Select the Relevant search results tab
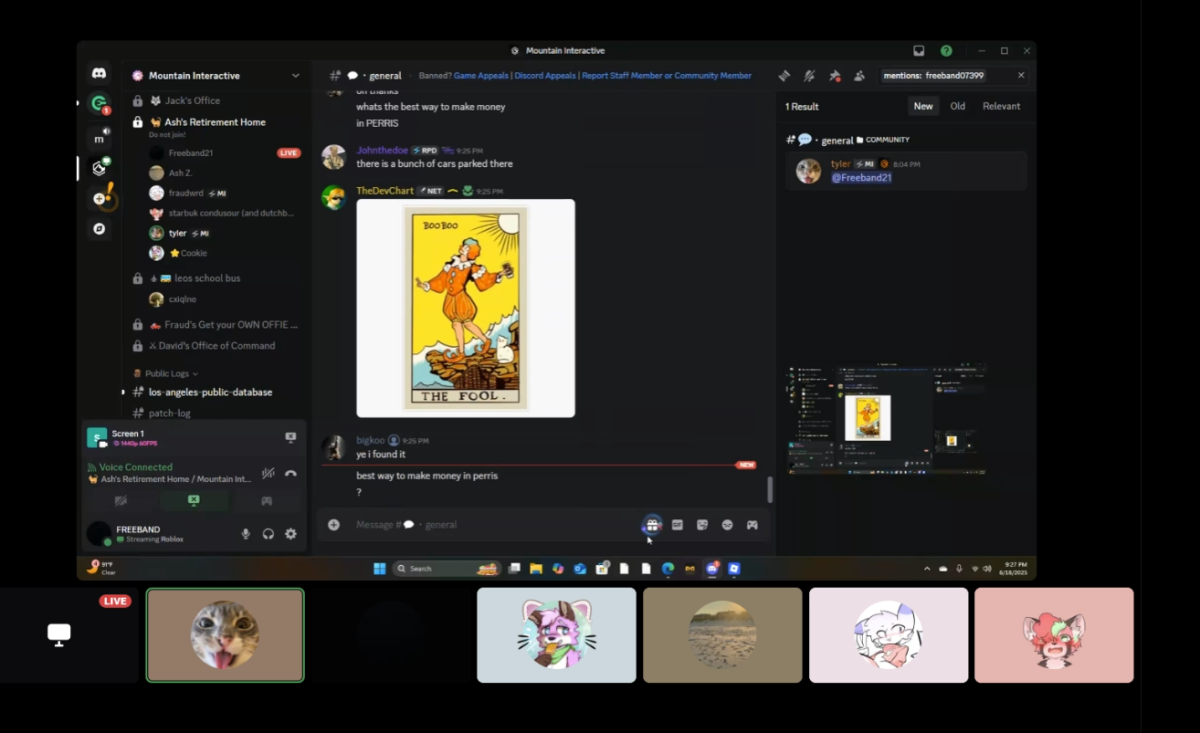This screenshot has height=733, width=1200. tap(1001, 106)
